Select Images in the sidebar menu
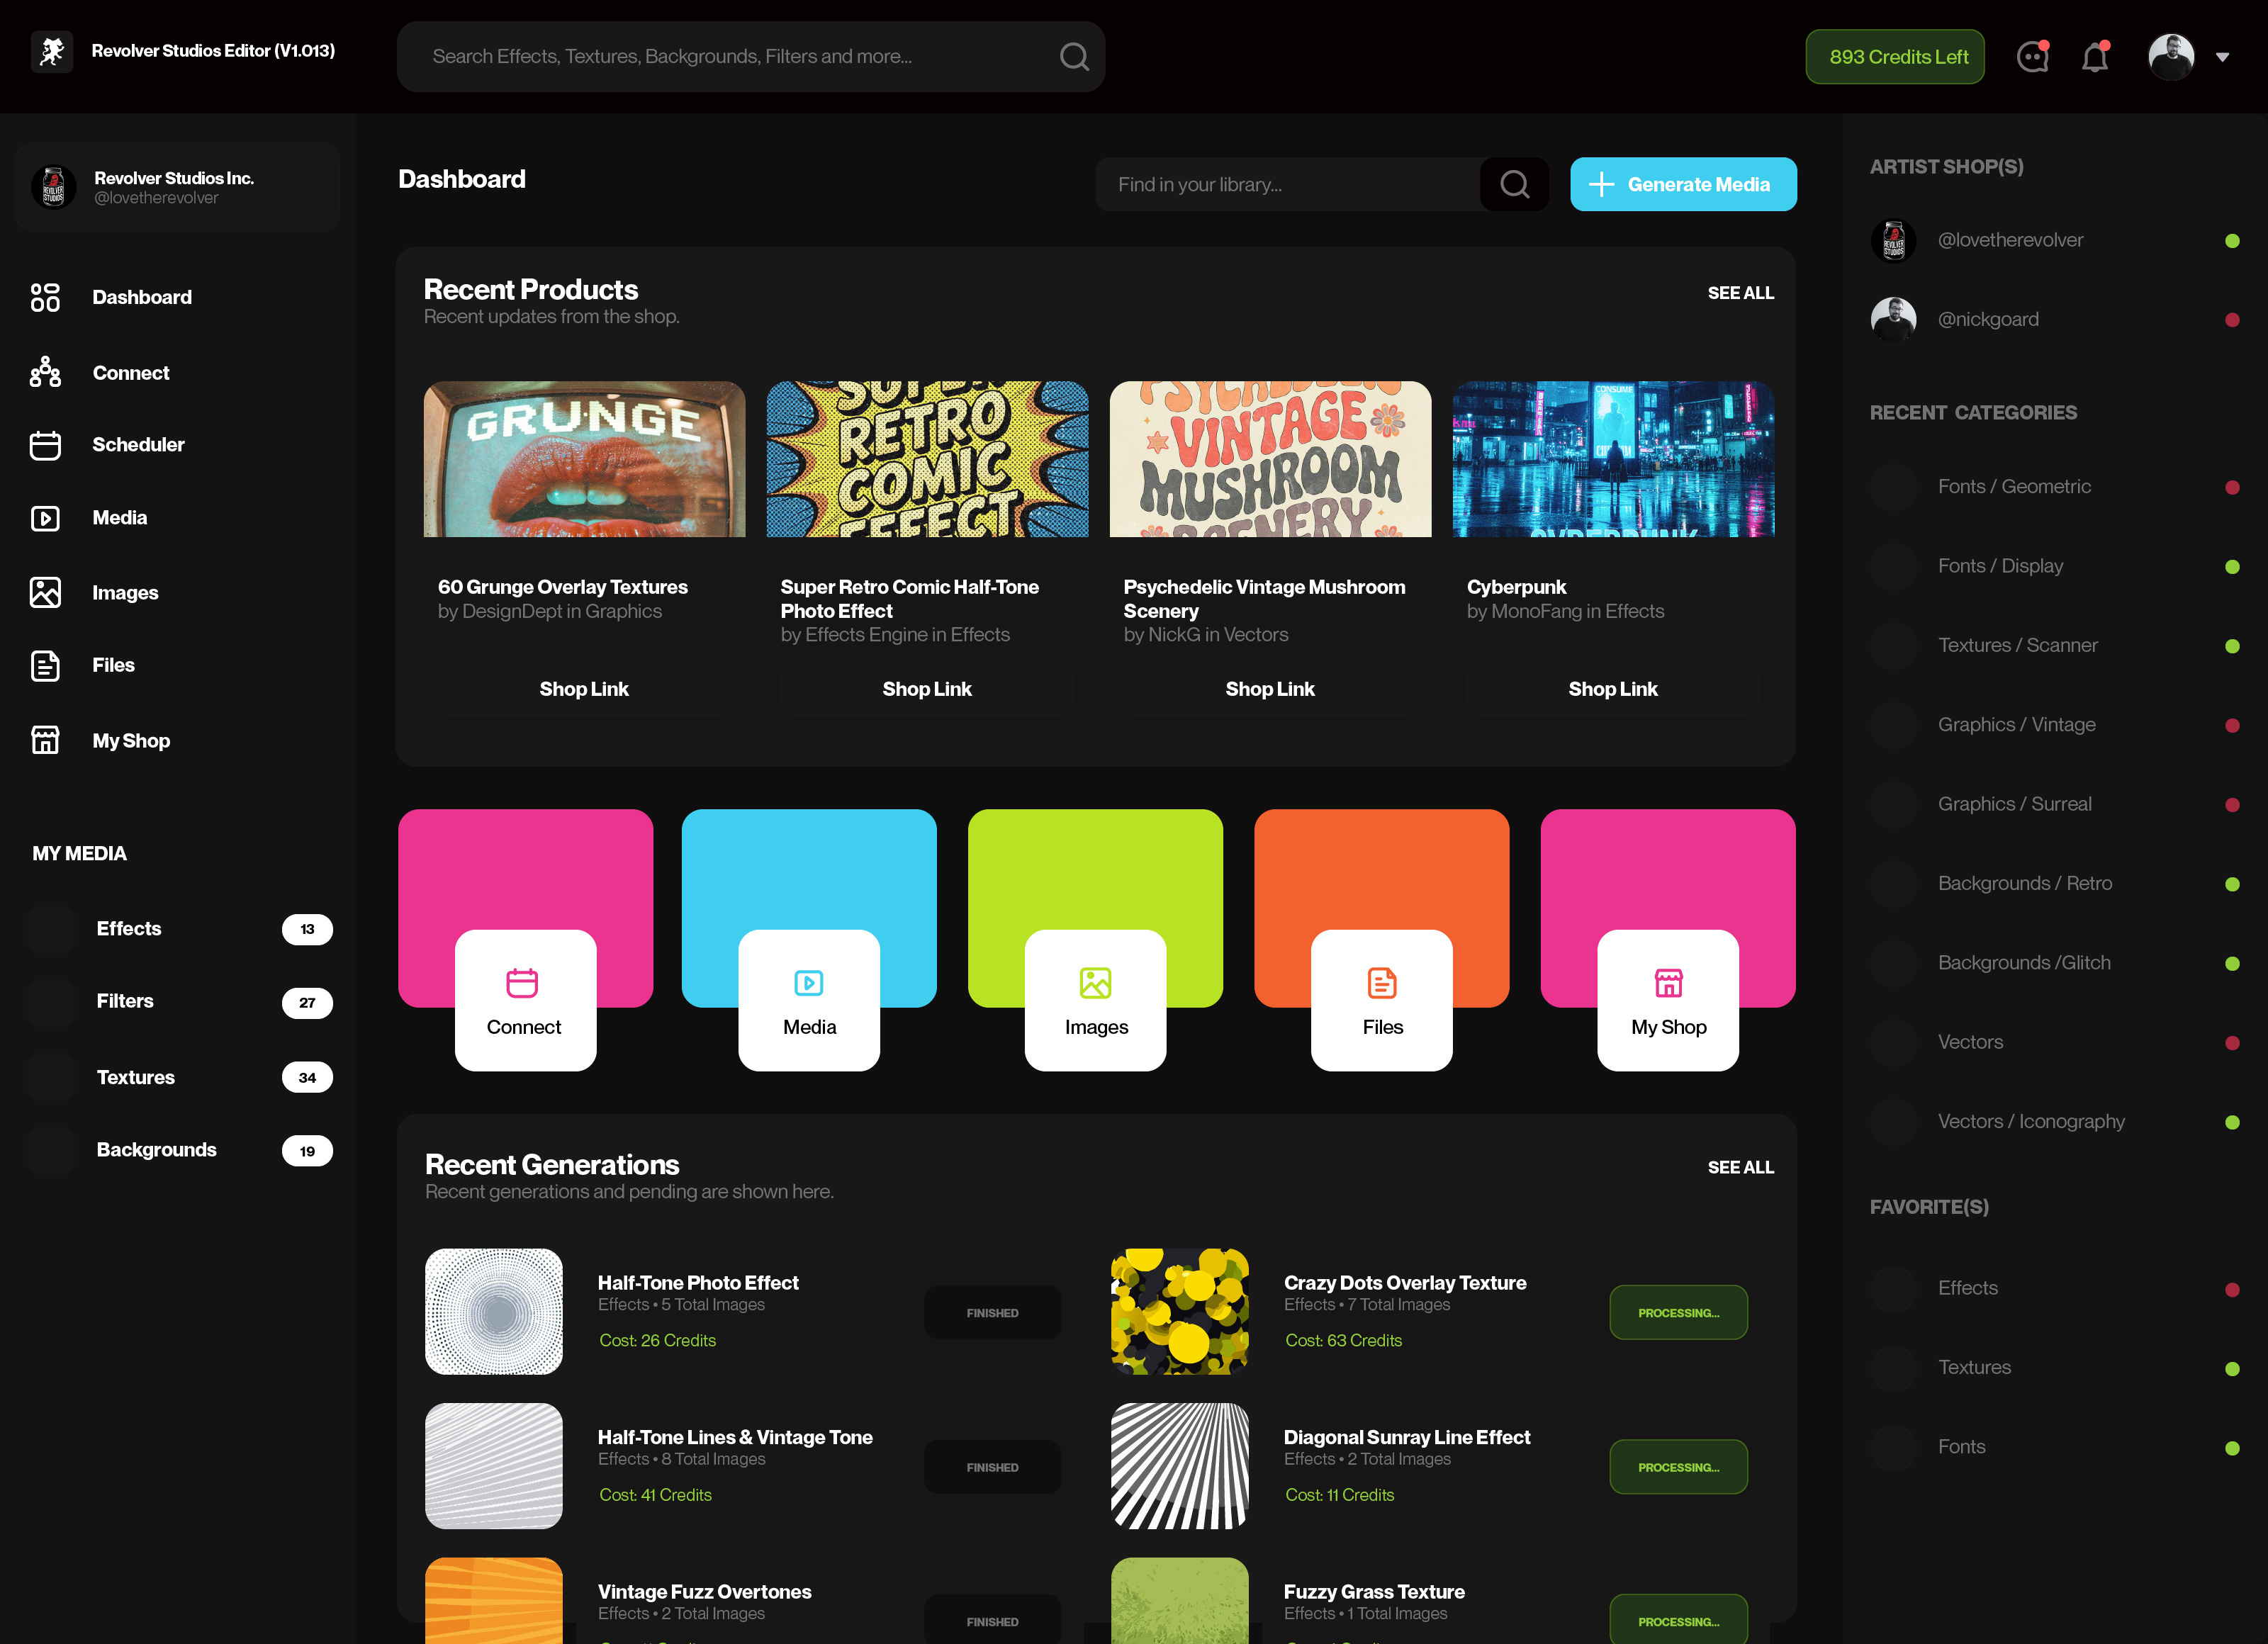The image size is (2268, 1644). 125,593
